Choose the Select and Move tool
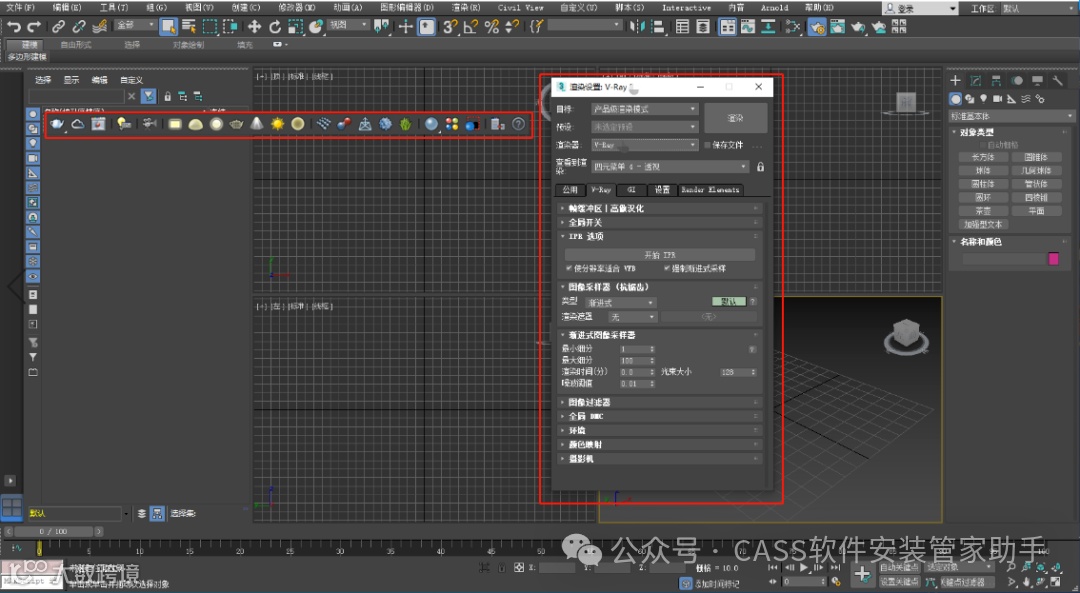Screen dimensions: 1080x593 pyautogui.click(x=254, y=27)
